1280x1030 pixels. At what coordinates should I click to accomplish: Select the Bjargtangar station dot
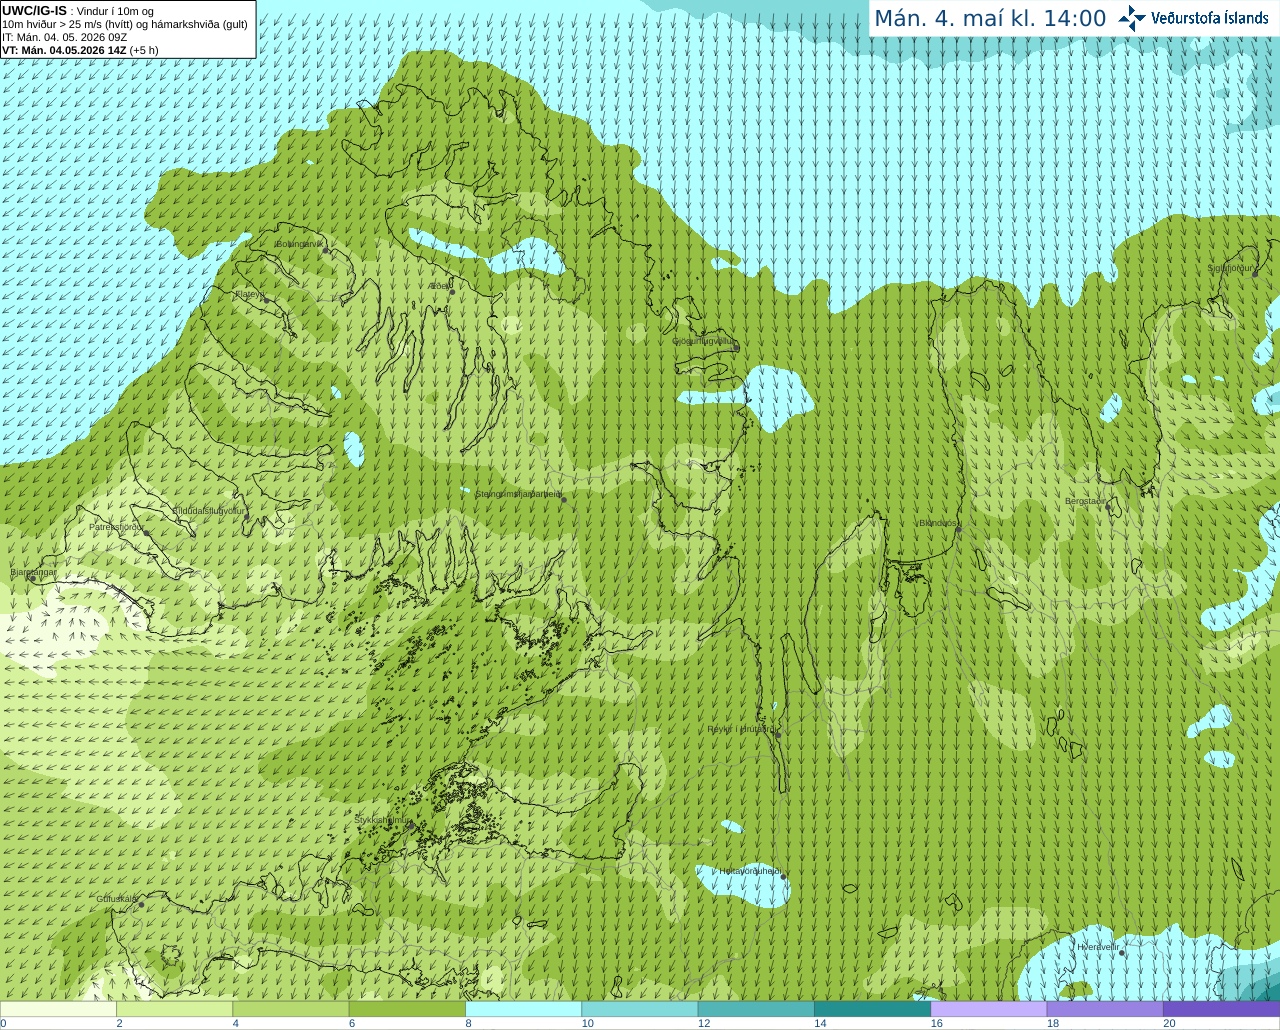[x=32, y=578]
